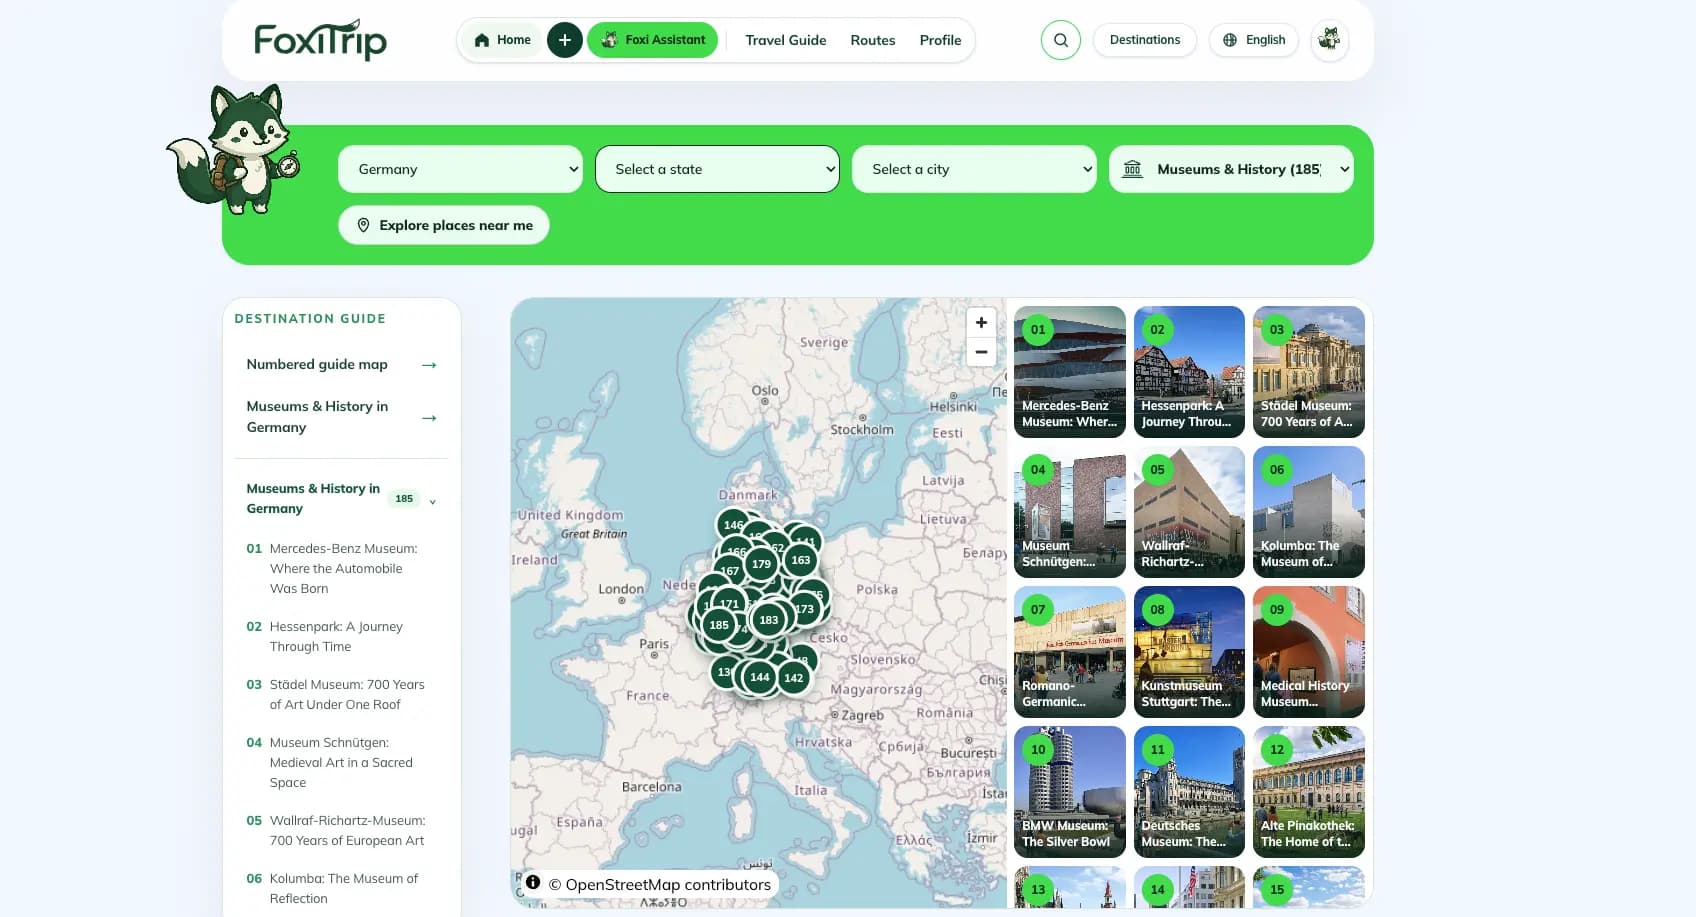This screenshot has height=917, width=1696.
Task: Open card 04 Museum Schnütgen thumbnail
Action: (1070, 512)
